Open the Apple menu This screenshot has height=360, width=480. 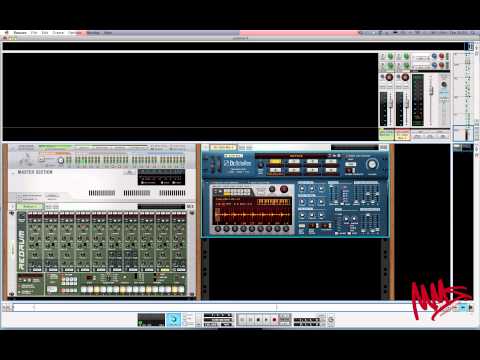point(6,33)
